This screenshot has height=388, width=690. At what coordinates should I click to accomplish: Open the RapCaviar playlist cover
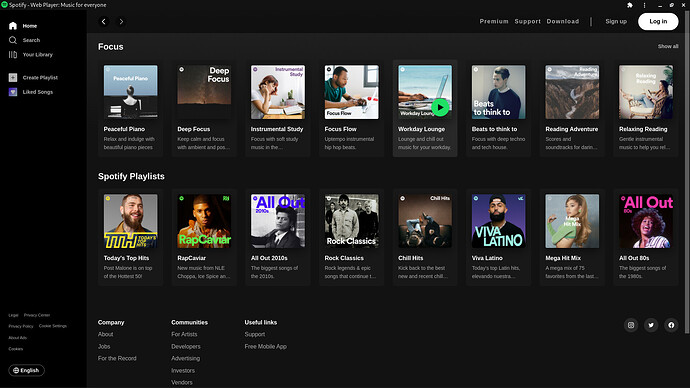tap(204, 221)
